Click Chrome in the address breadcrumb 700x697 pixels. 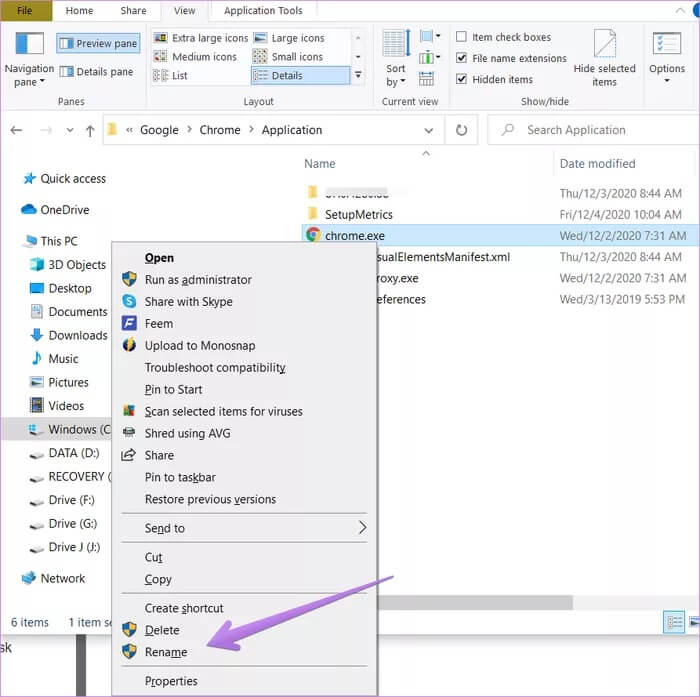click(220, 130)
